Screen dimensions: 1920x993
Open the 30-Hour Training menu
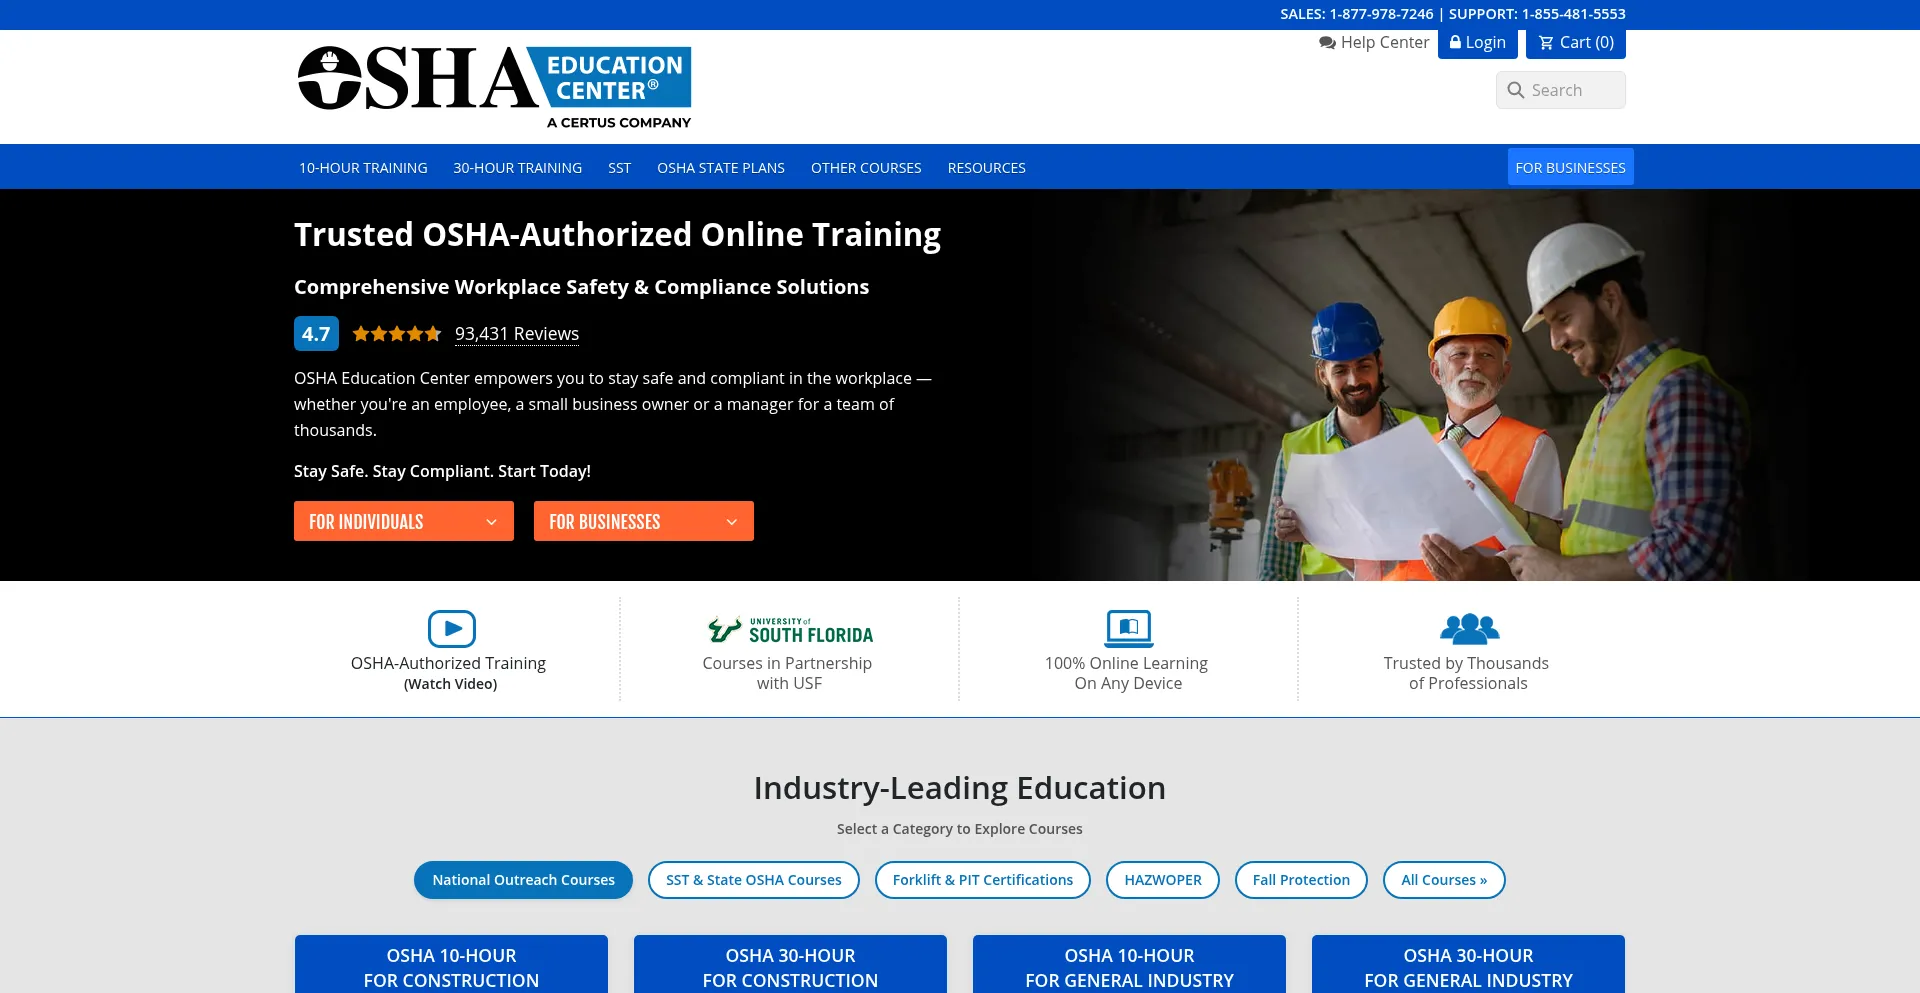[x=518, y=168]
